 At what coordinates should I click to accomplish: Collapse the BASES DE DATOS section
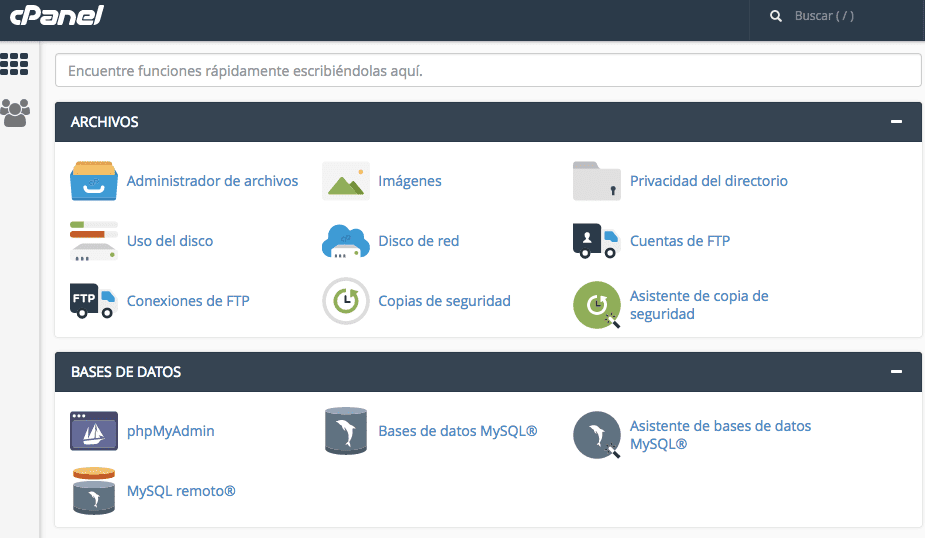(x=896, y=372)
